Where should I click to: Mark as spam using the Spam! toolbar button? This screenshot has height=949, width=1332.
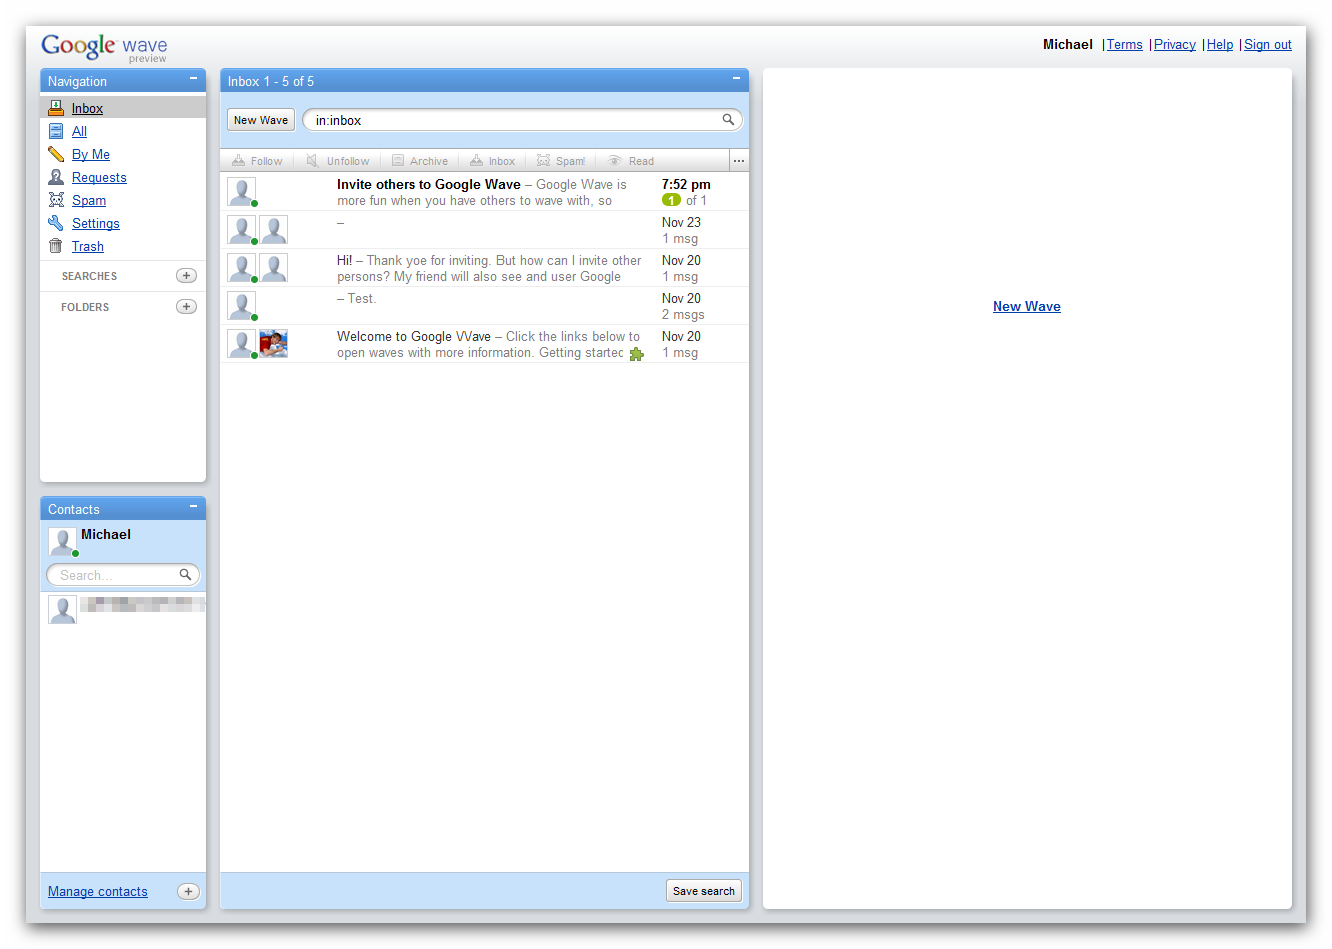[561, 161]
